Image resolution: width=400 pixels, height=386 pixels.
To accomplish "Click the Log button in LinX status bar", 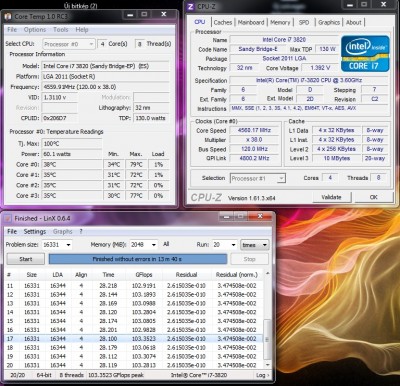I will pos(262,375).
